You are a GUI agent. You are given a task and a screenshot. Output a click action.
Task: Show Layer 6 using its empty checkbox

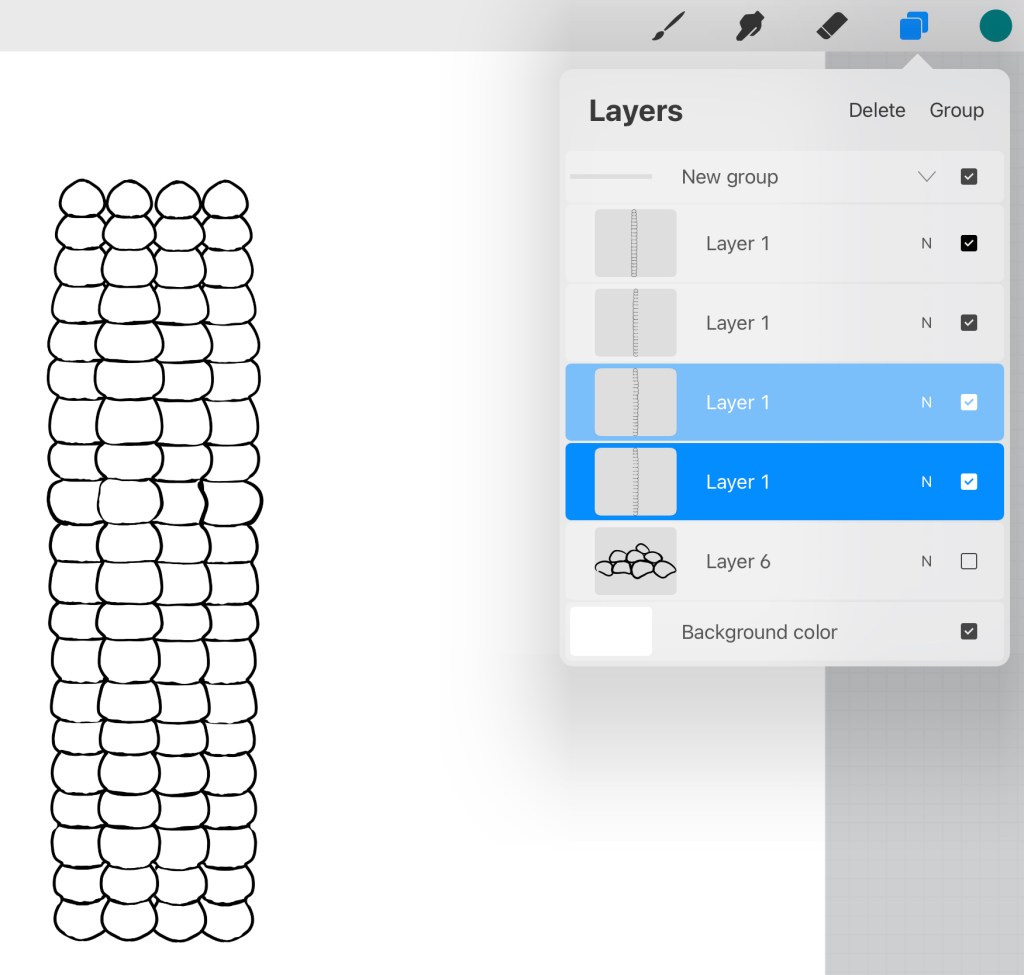pos(968,562)
